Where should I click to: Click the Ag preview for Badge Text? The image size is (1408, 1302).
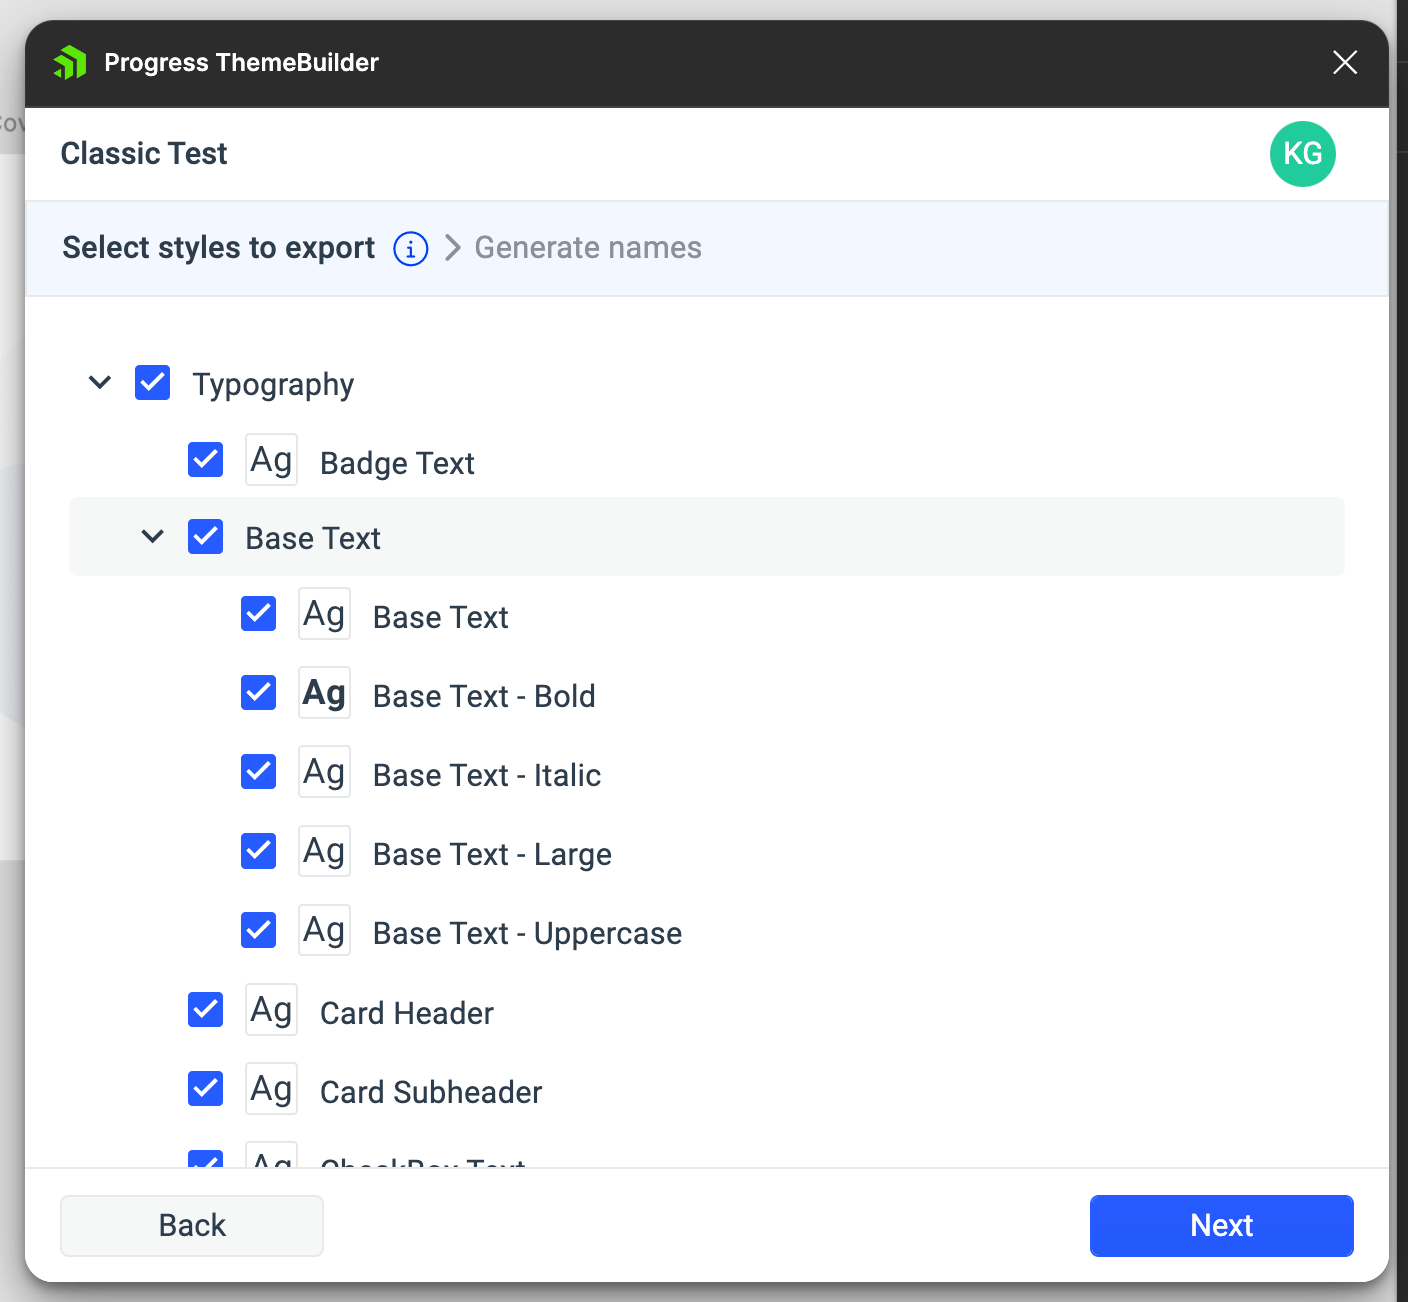tap(272, 460)
